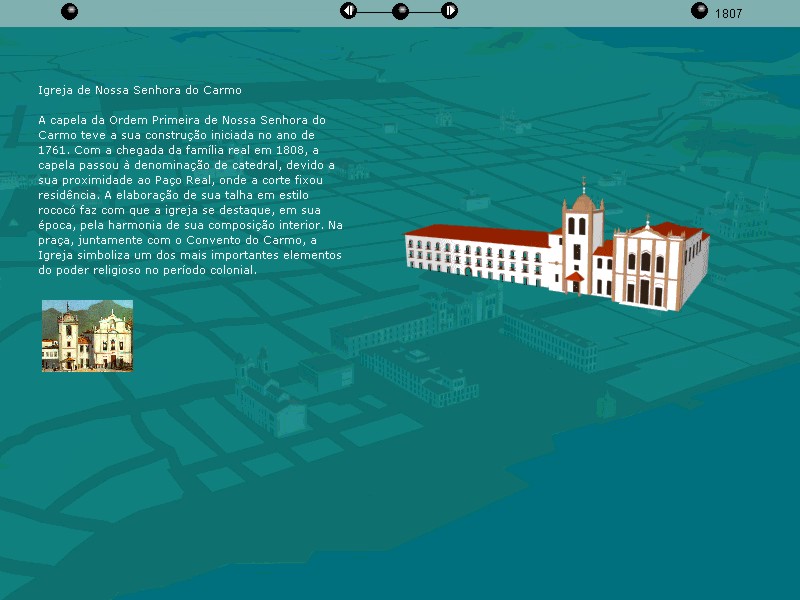Click the middle sphere on the navigation line
The width and height of the screenshot is (800, 600).
[x=401, y=11]
